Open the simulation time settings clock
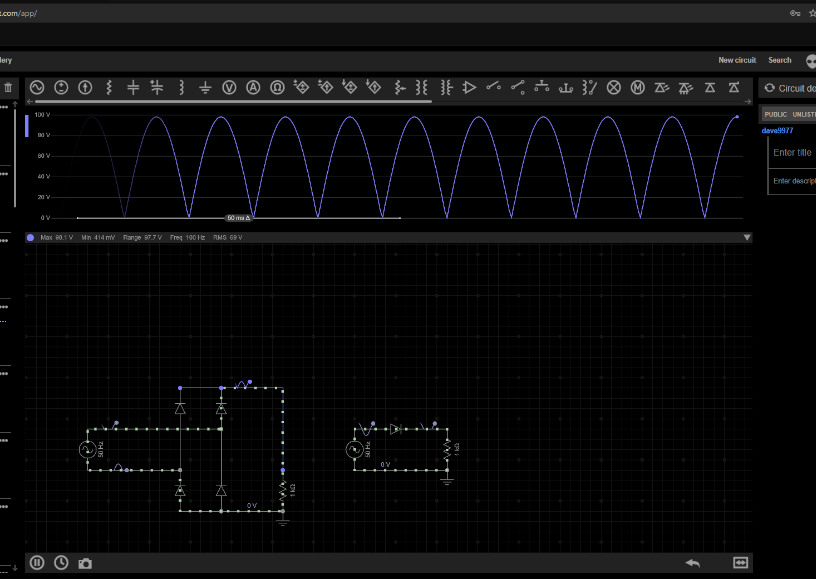This screenshot has height=582, width=816. [x=61, y=563]
